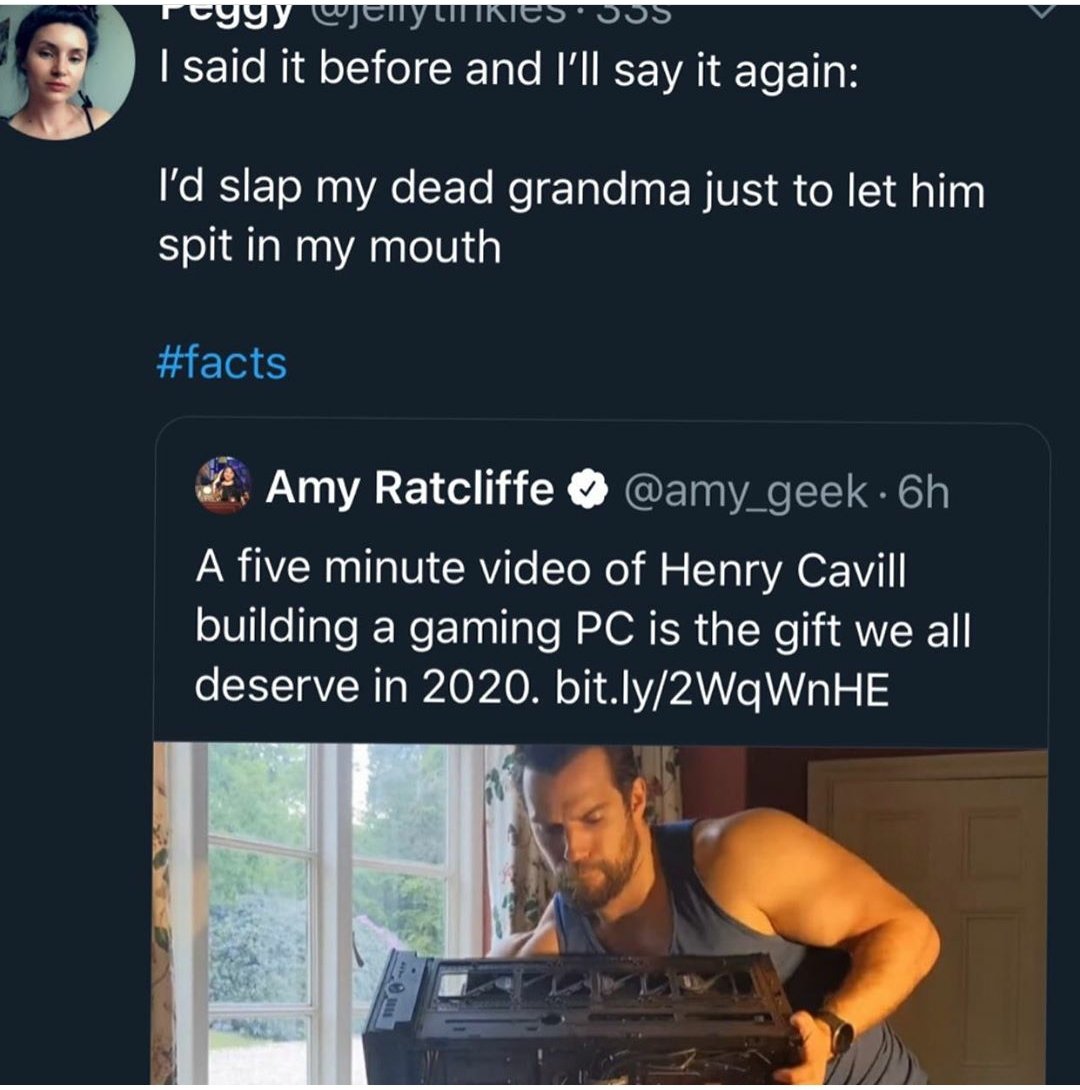
Task: Click the 33s tweet timestamp
Action: pos(633,14)
